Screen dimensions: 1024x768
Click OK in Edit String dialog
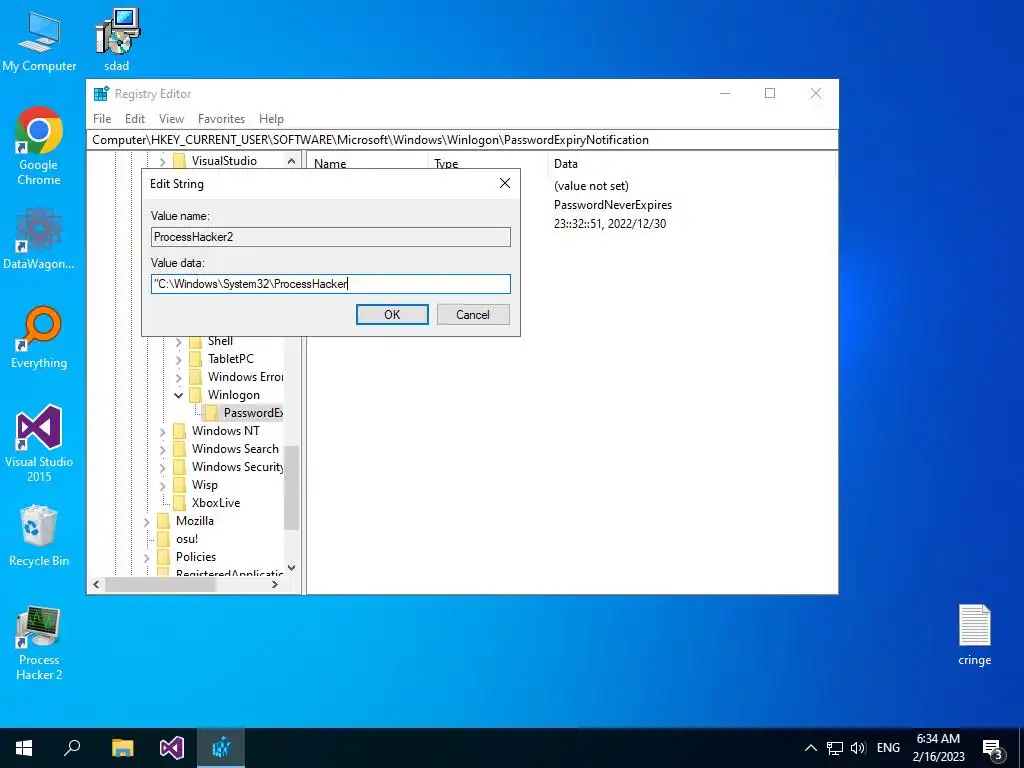(392, 315)
